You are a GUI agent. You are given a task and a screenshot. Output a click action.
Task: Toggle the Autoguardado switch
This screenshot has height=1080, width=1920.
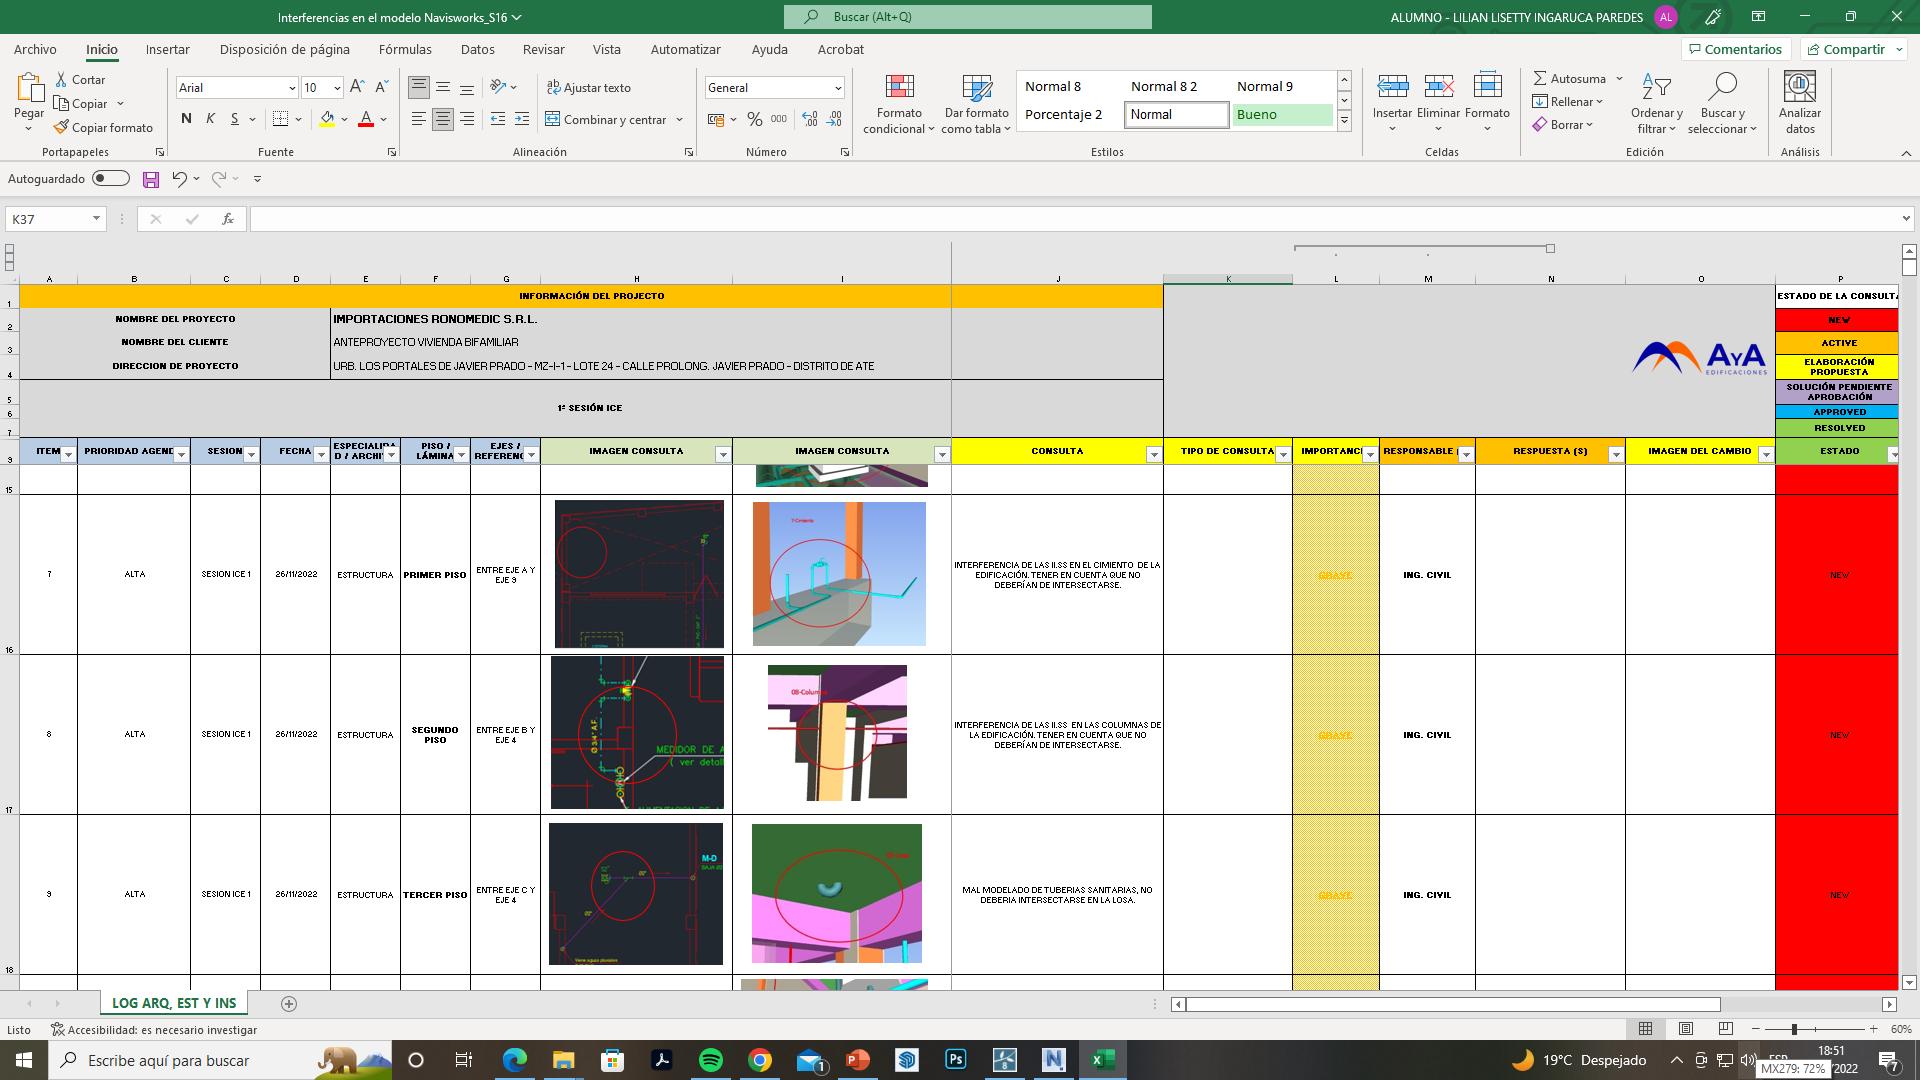111,179
